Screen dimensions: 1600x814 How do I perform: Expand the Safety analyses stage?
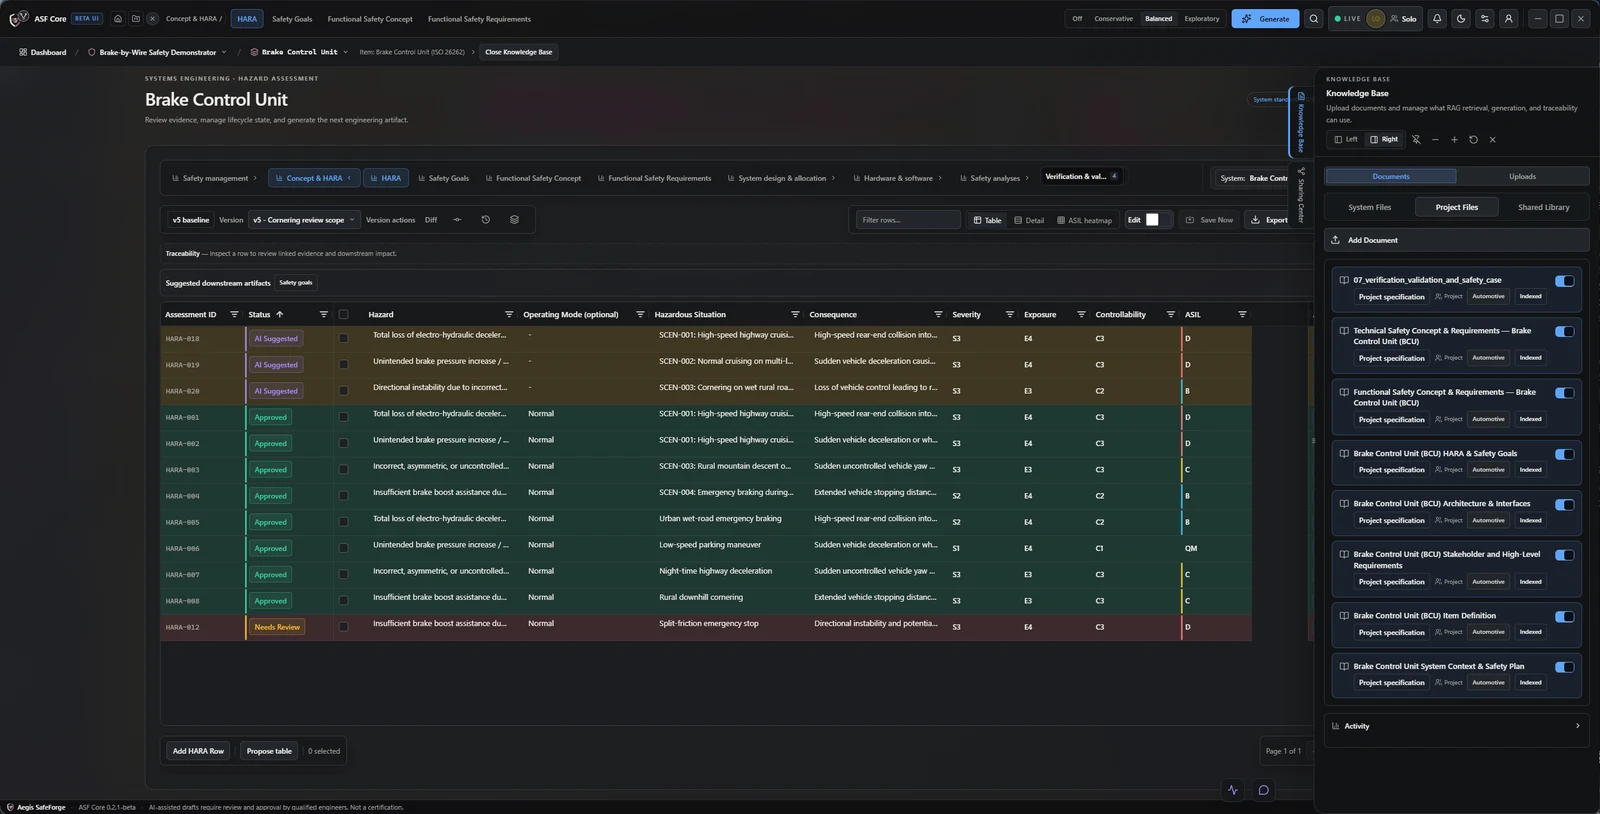click(x=994, y=178)
